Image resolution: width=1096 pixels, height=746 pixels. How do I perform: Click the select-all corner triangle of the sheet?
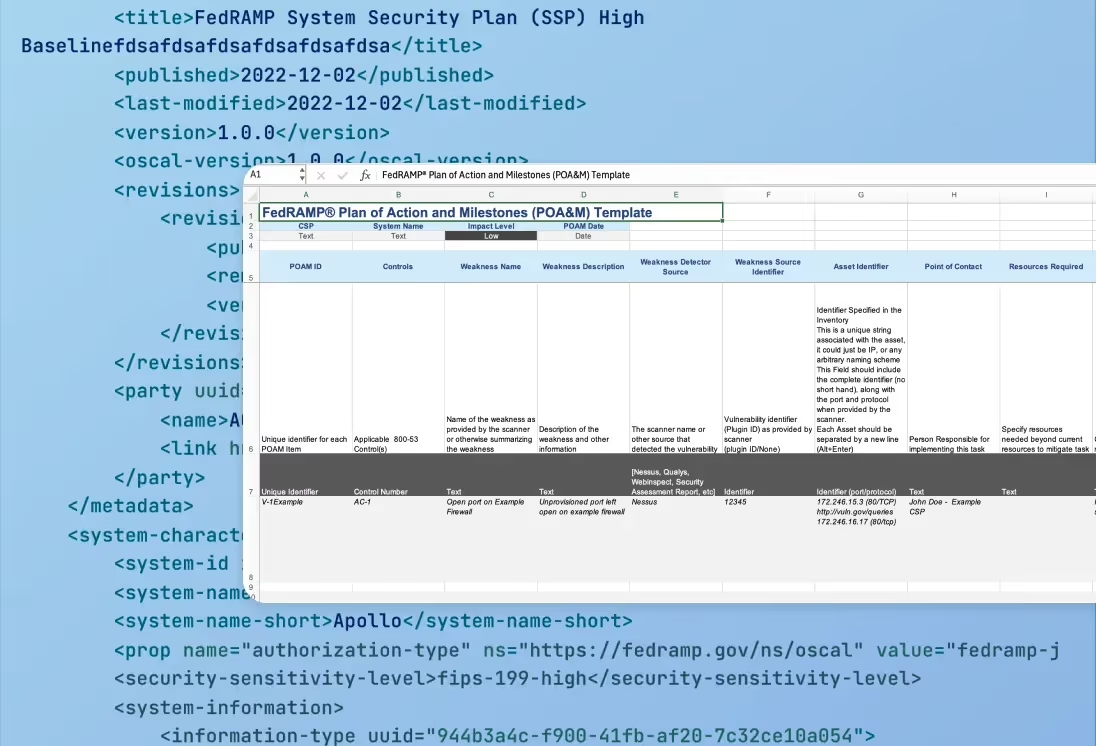pyautogui.click(x=252, y=195)
